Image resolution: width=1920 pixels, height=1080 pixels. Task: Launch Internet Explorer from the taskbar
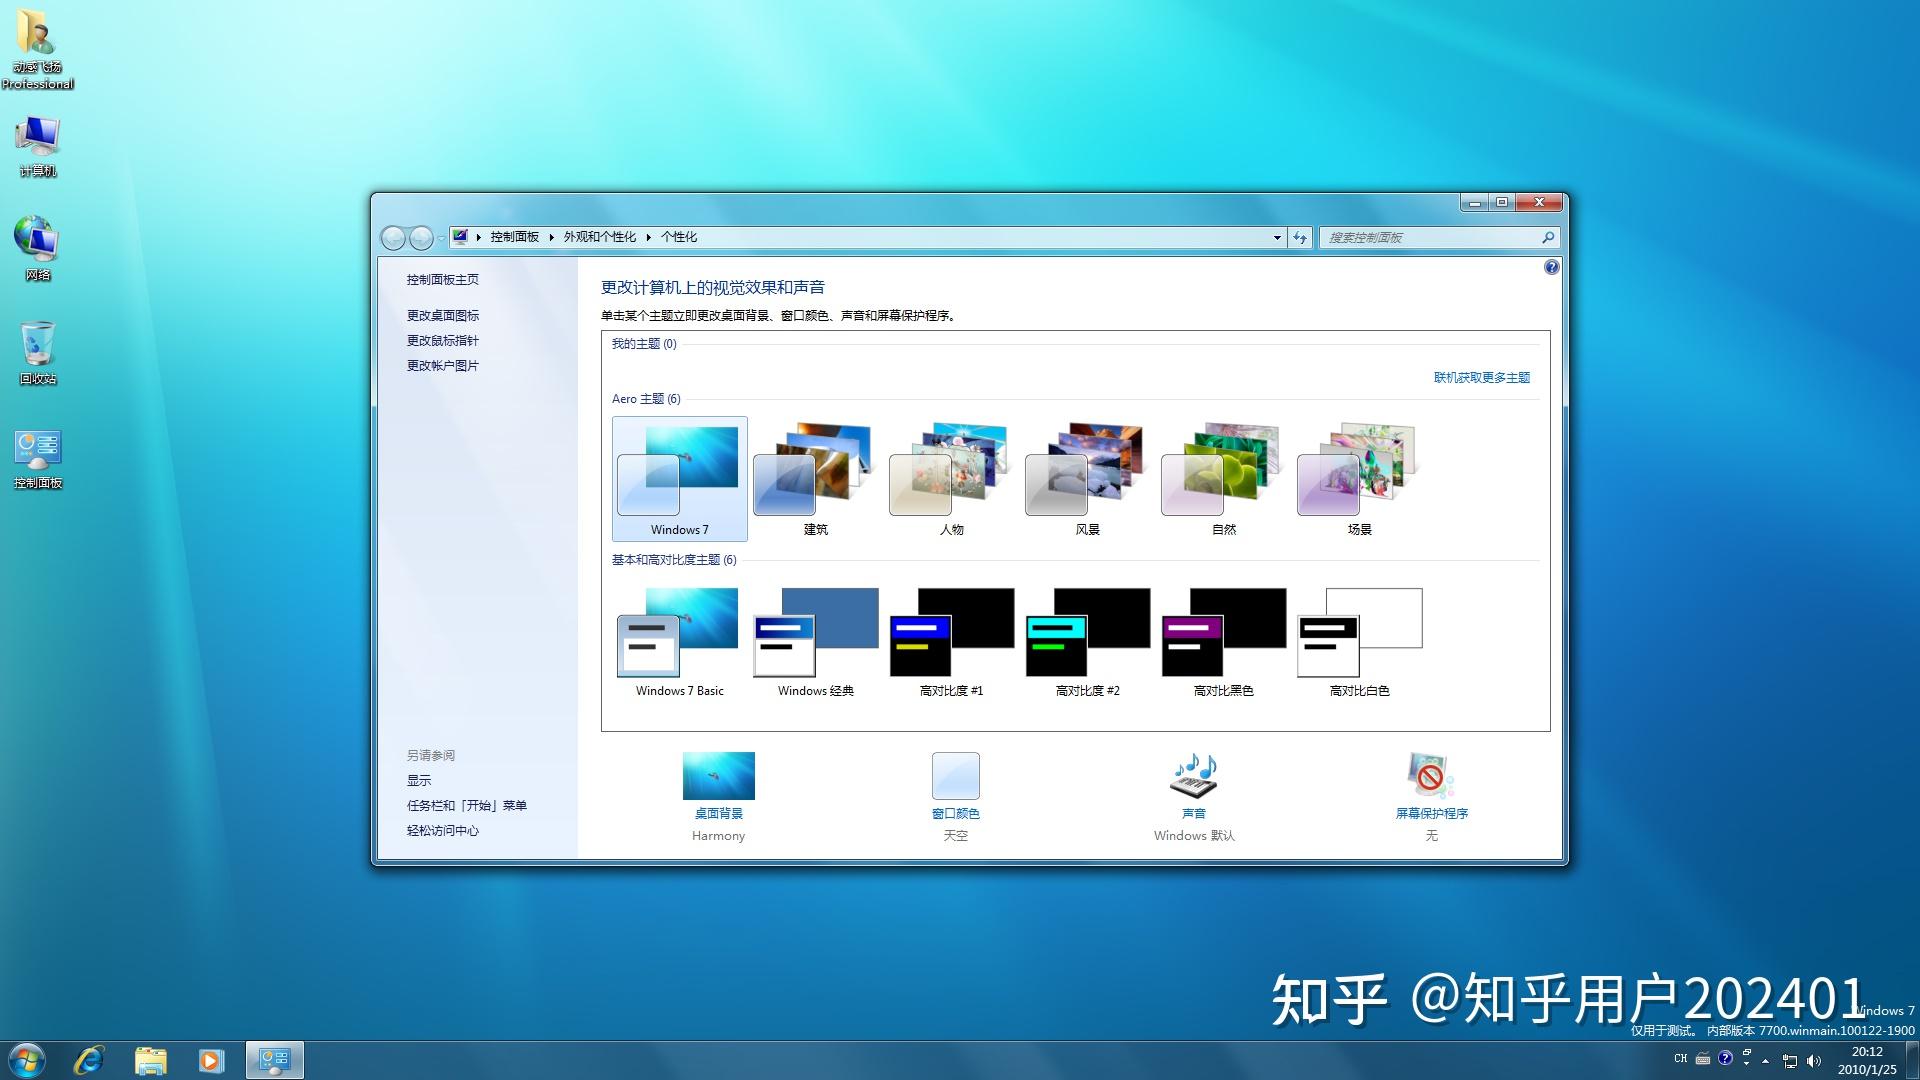pos(88,1059)
